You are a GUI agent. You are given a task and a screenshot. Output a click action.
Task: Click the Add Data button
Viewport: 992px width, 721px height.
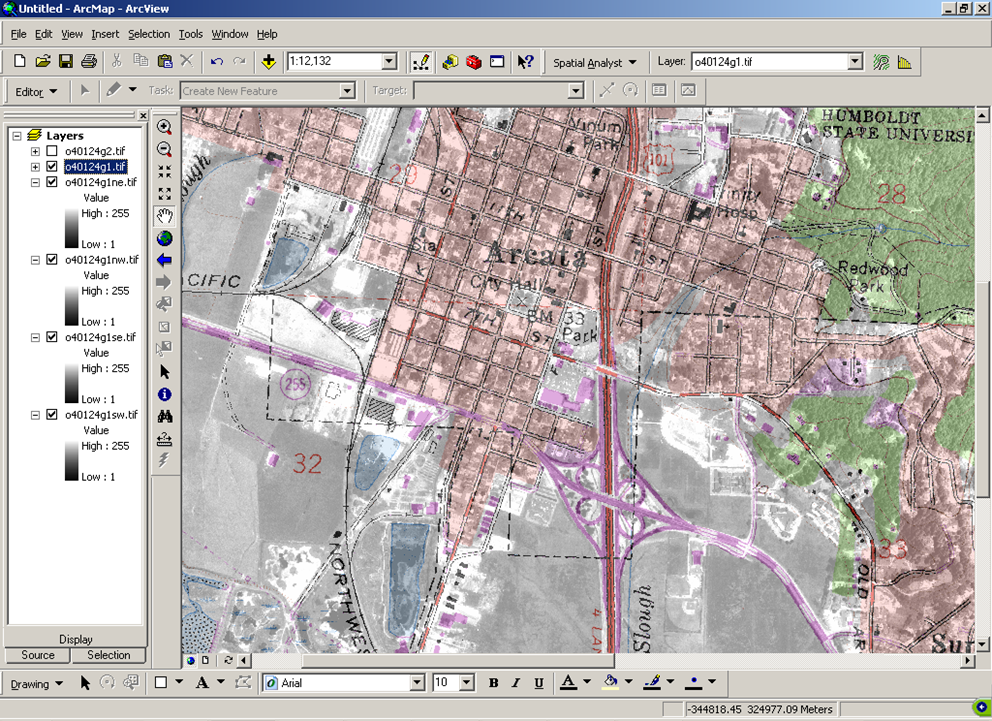click(x=268, y=62)
